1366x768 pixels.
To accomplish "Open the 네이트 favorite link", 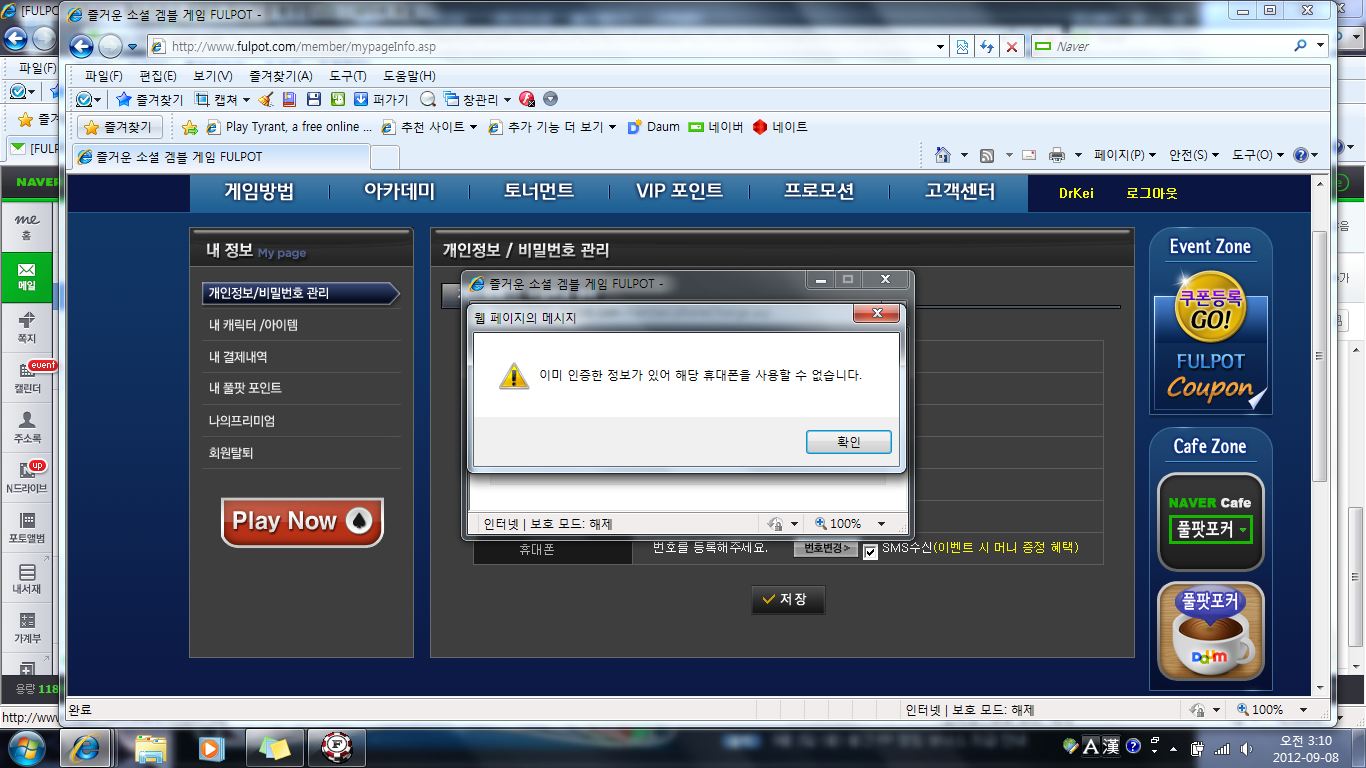I will pos(780,127).
